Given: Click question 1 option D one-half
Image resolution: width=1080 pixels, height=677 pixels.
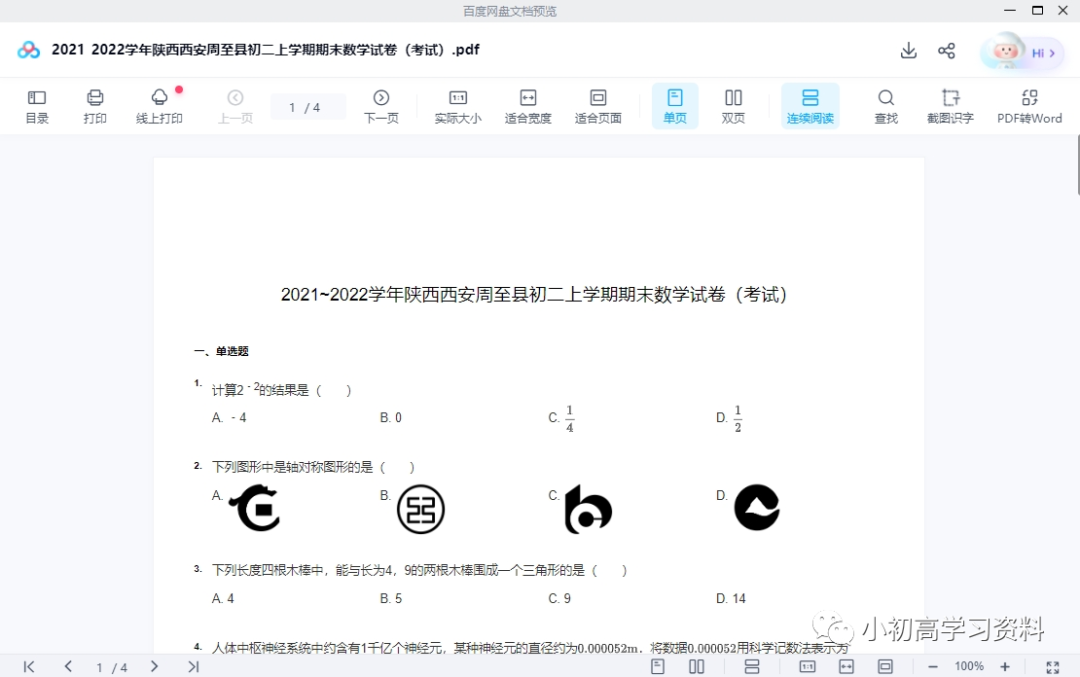Looking at the screenshot, I should coord(729,418).
